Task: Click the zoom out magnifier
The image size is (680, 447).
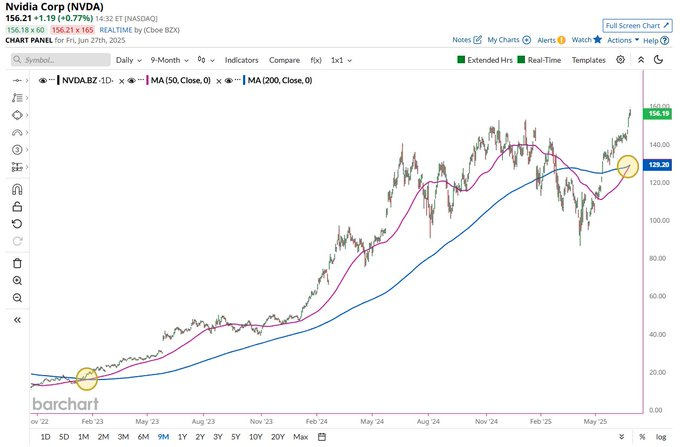Action: 17,298
